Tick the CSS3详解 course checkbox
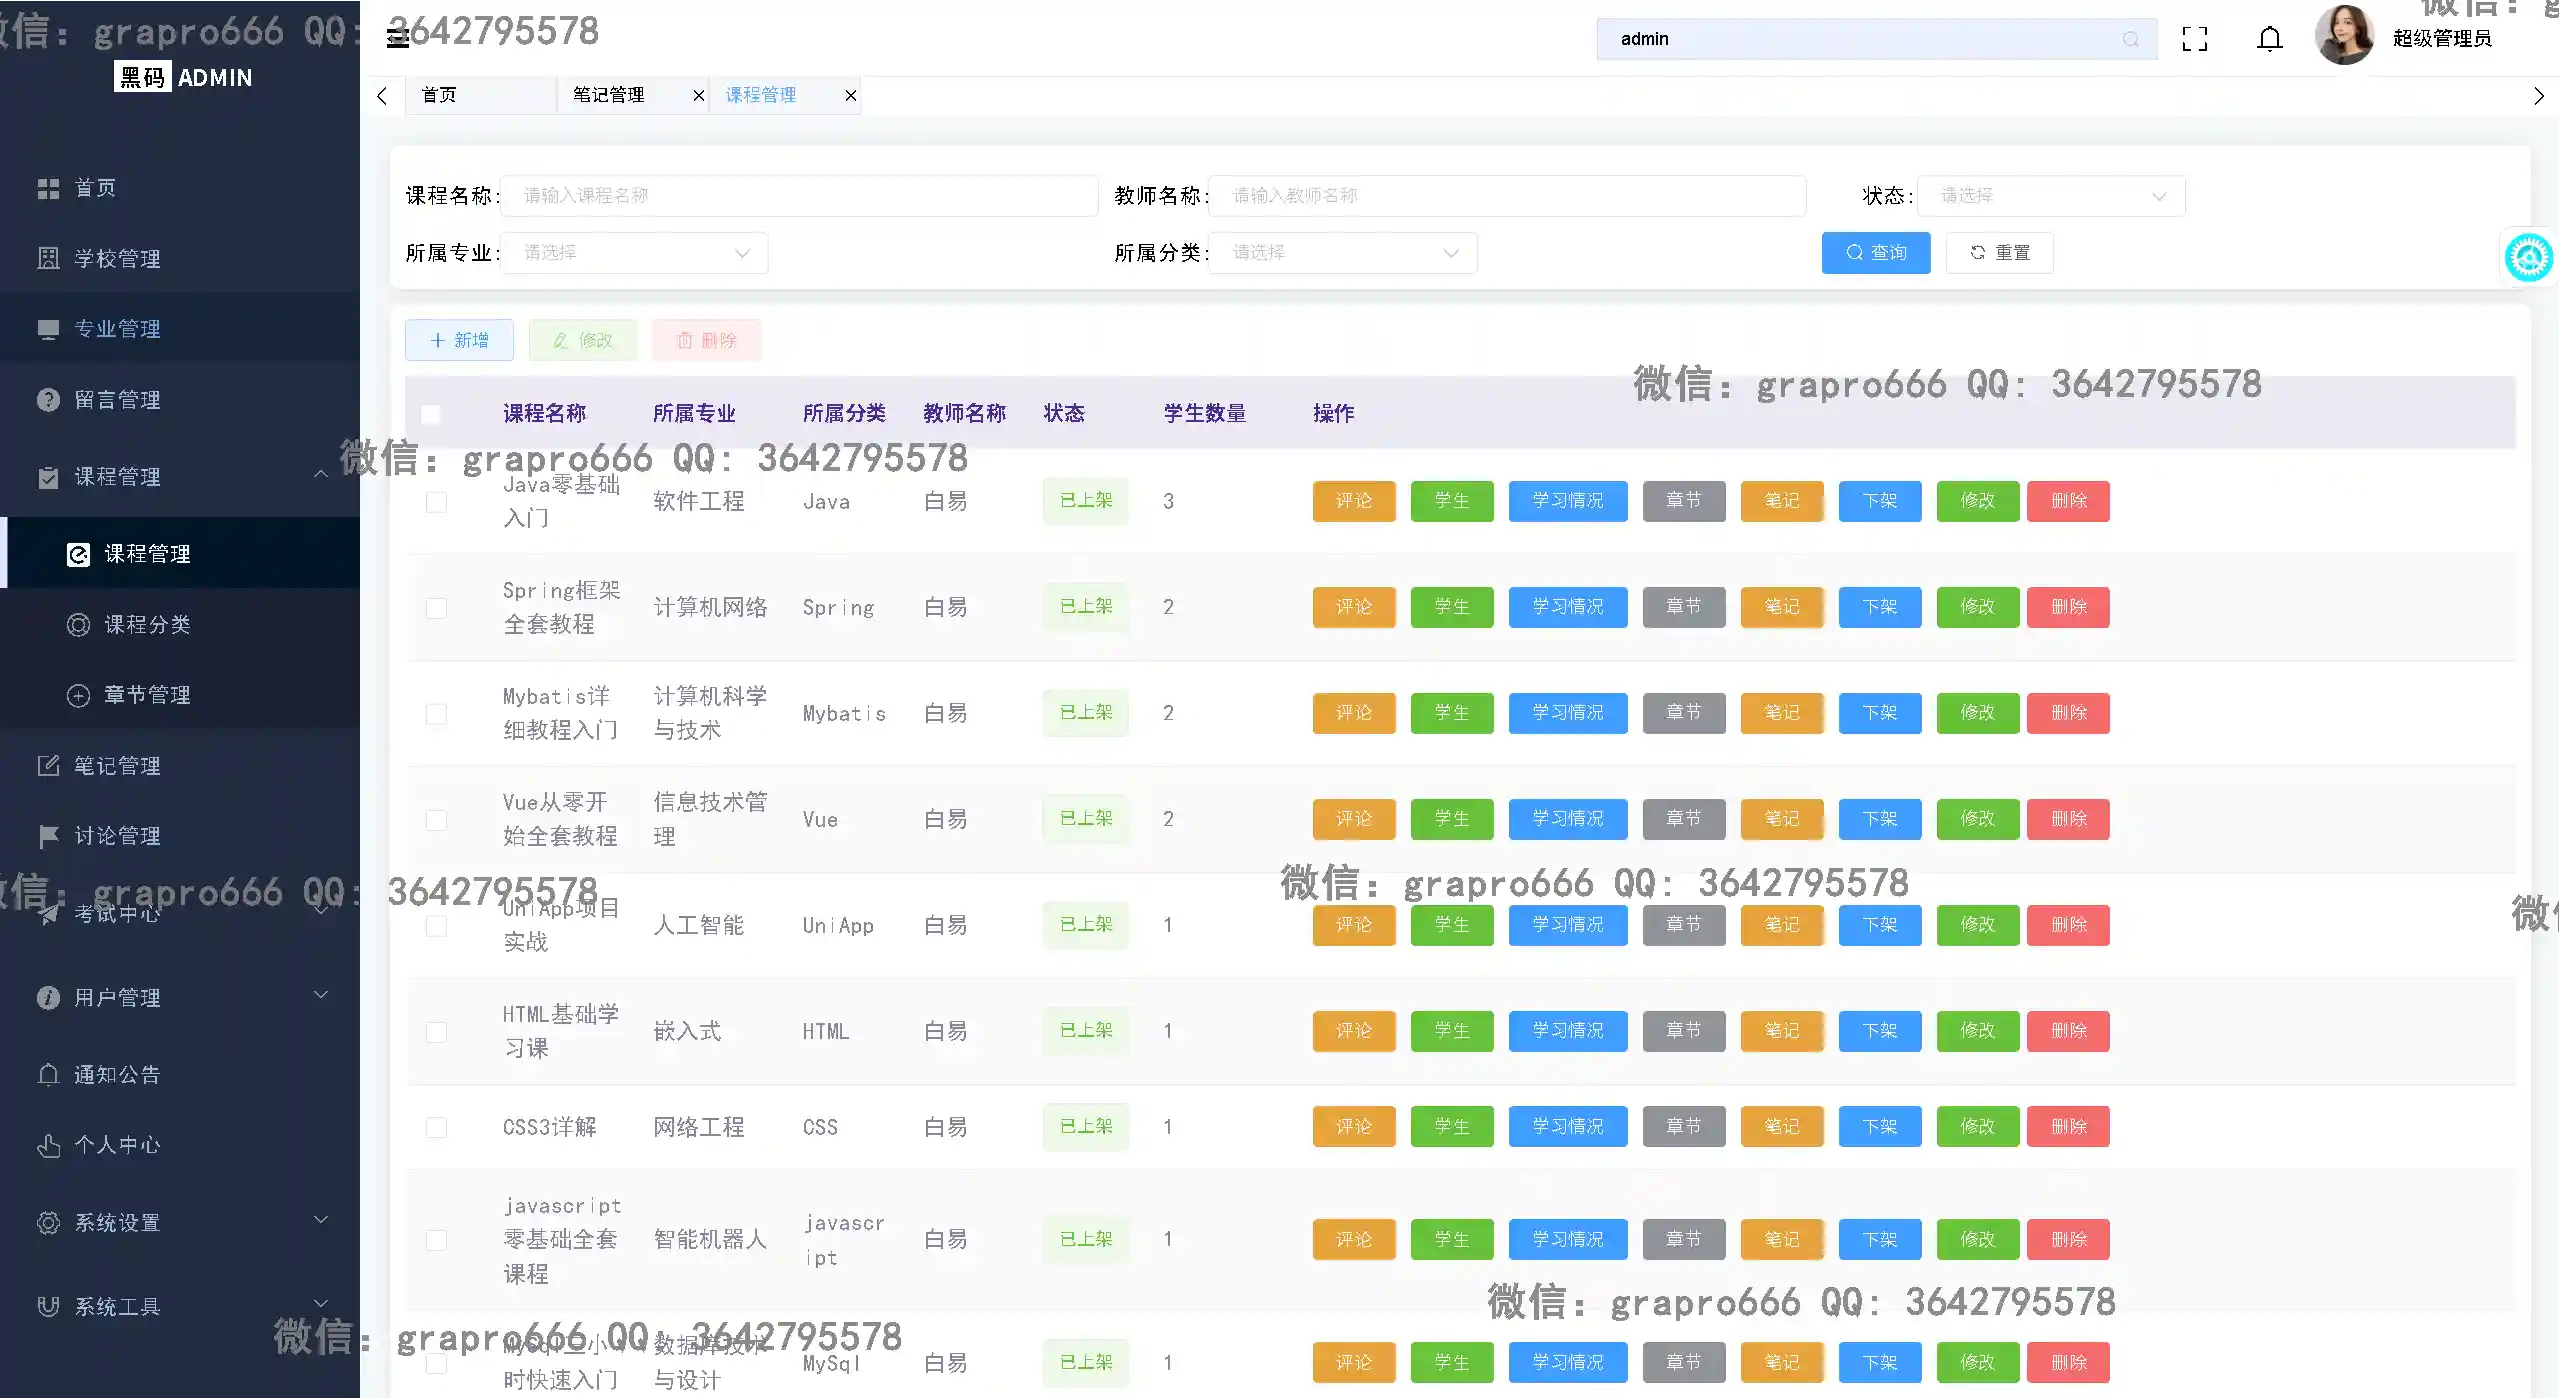This screenshot has width=2559, height=1398. [436, 1128]
